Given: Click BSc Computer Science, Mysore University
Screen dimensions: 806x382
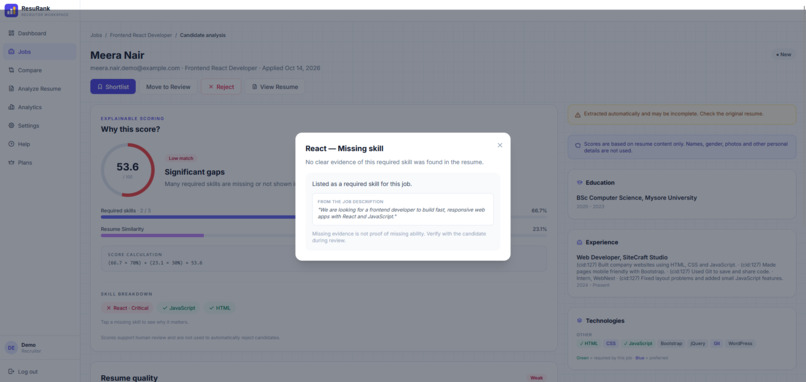Looking at the screenshot, I should coord(636,198).
